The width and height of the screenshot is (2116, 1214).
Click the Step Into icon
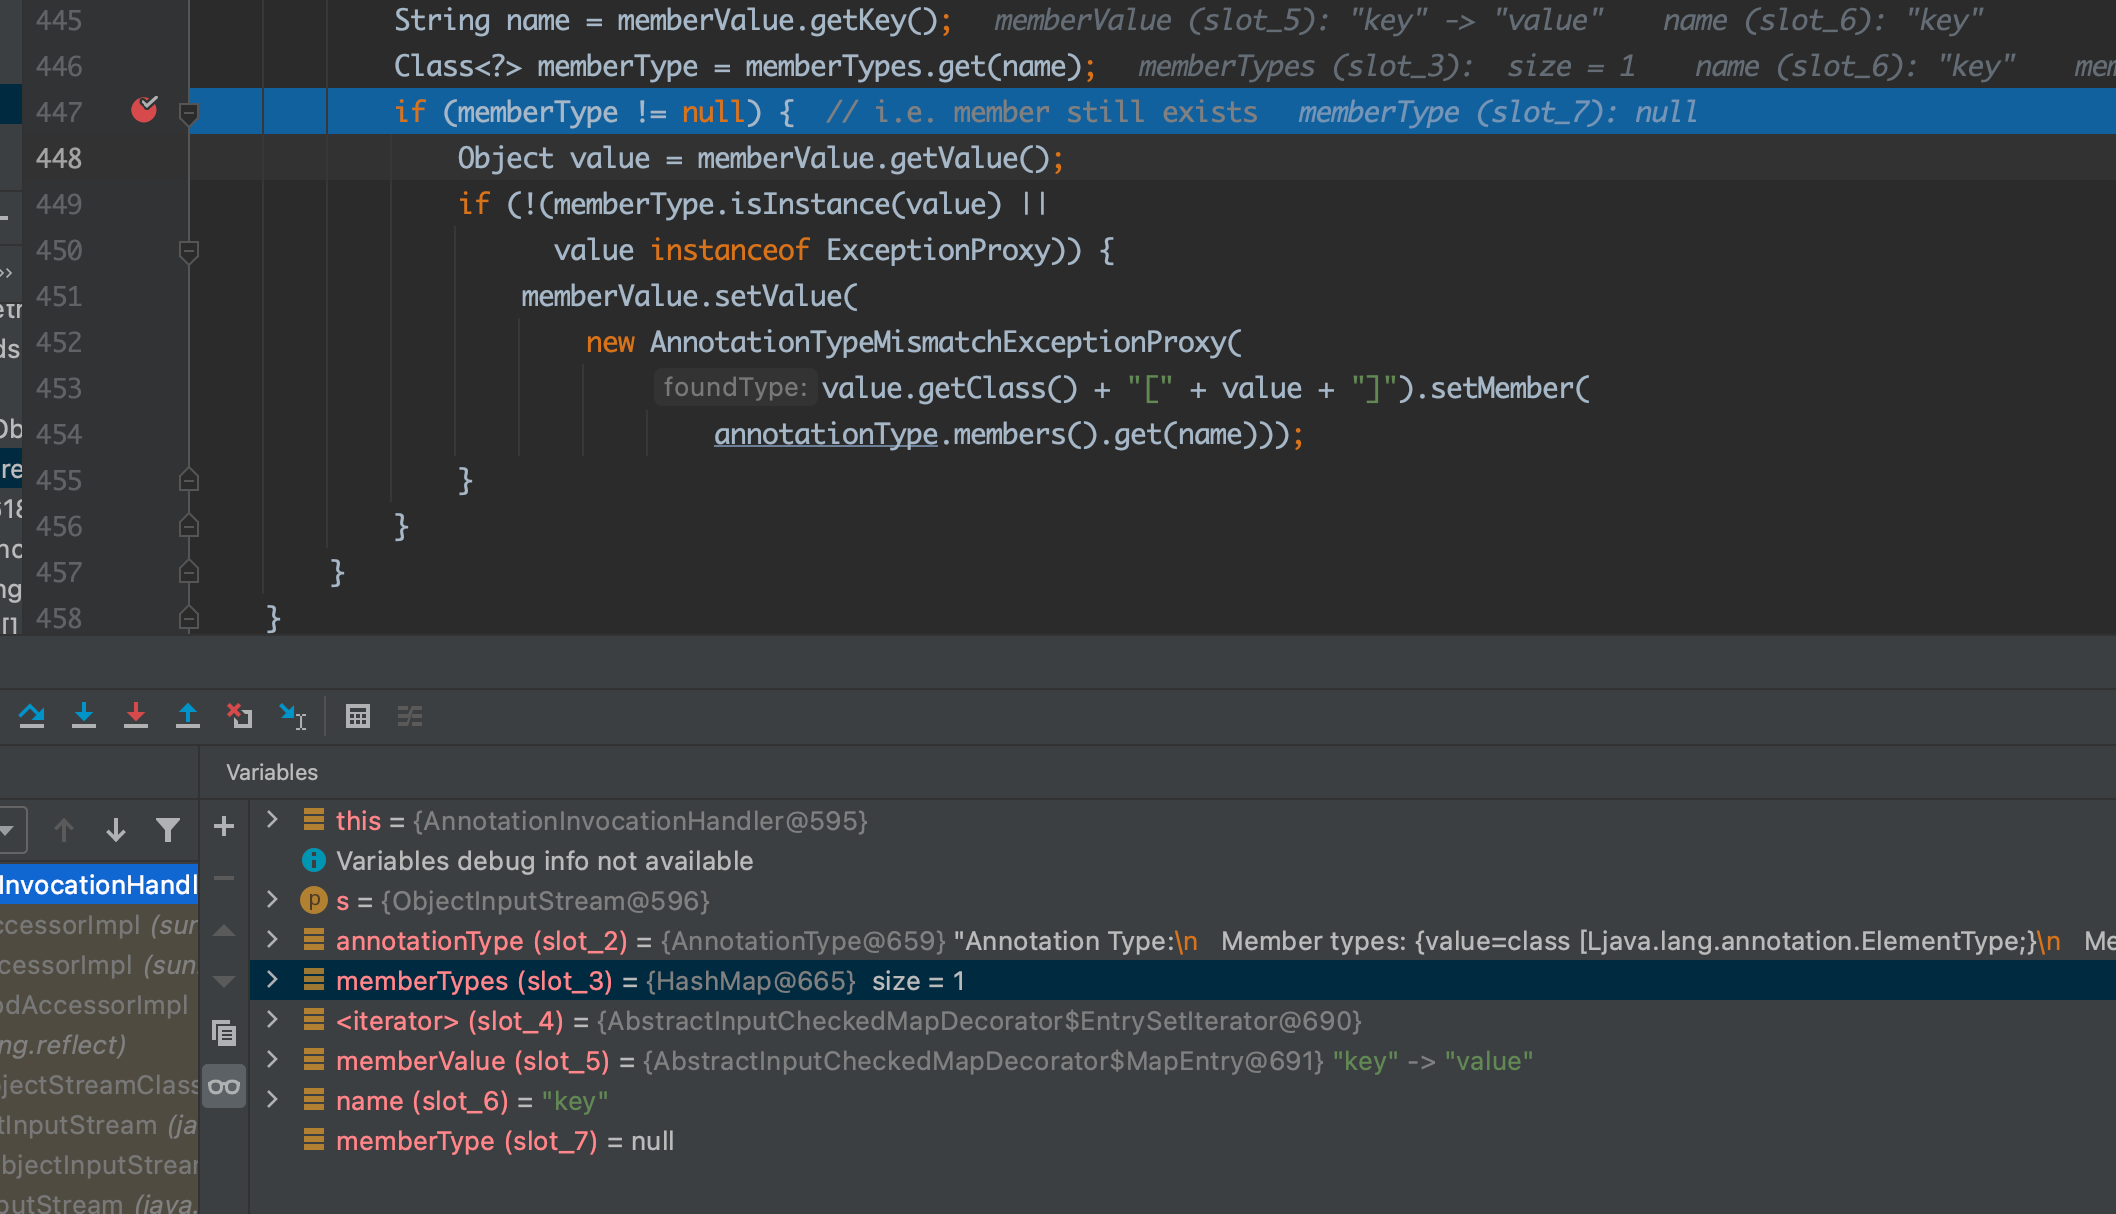click(x=84, y=716)
